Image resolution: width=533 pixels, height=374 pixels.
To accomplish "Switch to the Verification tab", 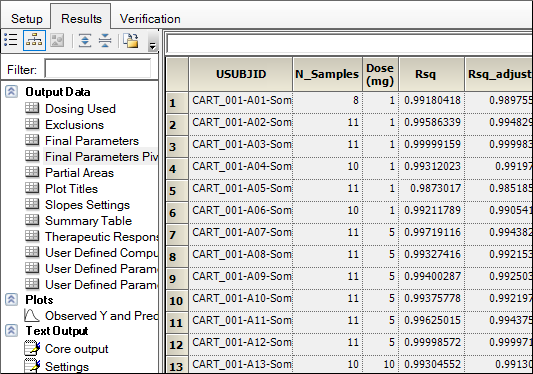I will point(150,18).
